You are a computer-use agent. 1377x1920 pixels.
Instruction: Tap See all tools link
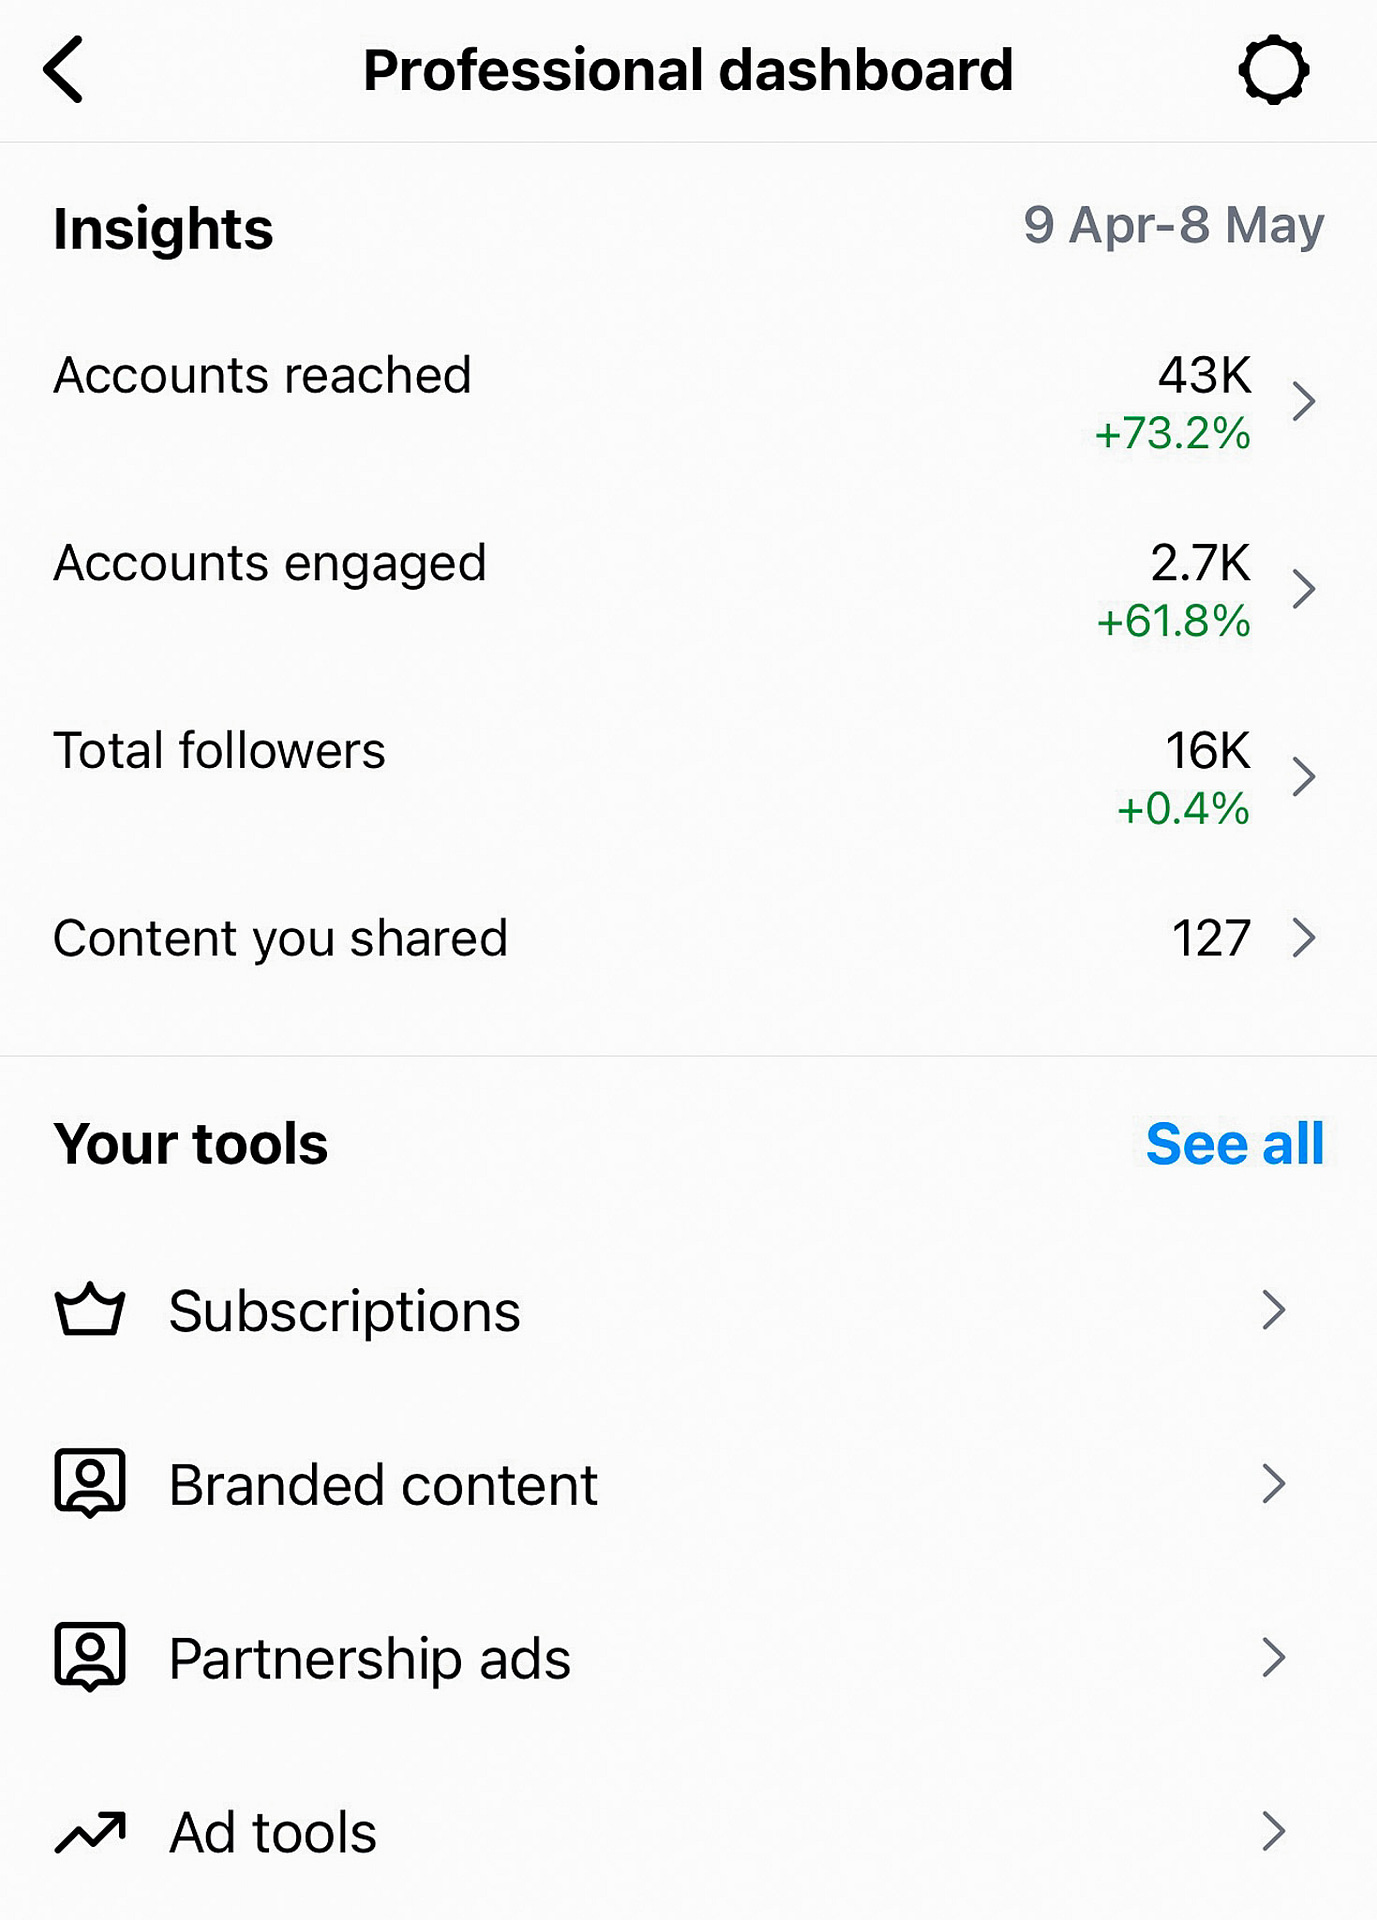tap(1235, 1143)
